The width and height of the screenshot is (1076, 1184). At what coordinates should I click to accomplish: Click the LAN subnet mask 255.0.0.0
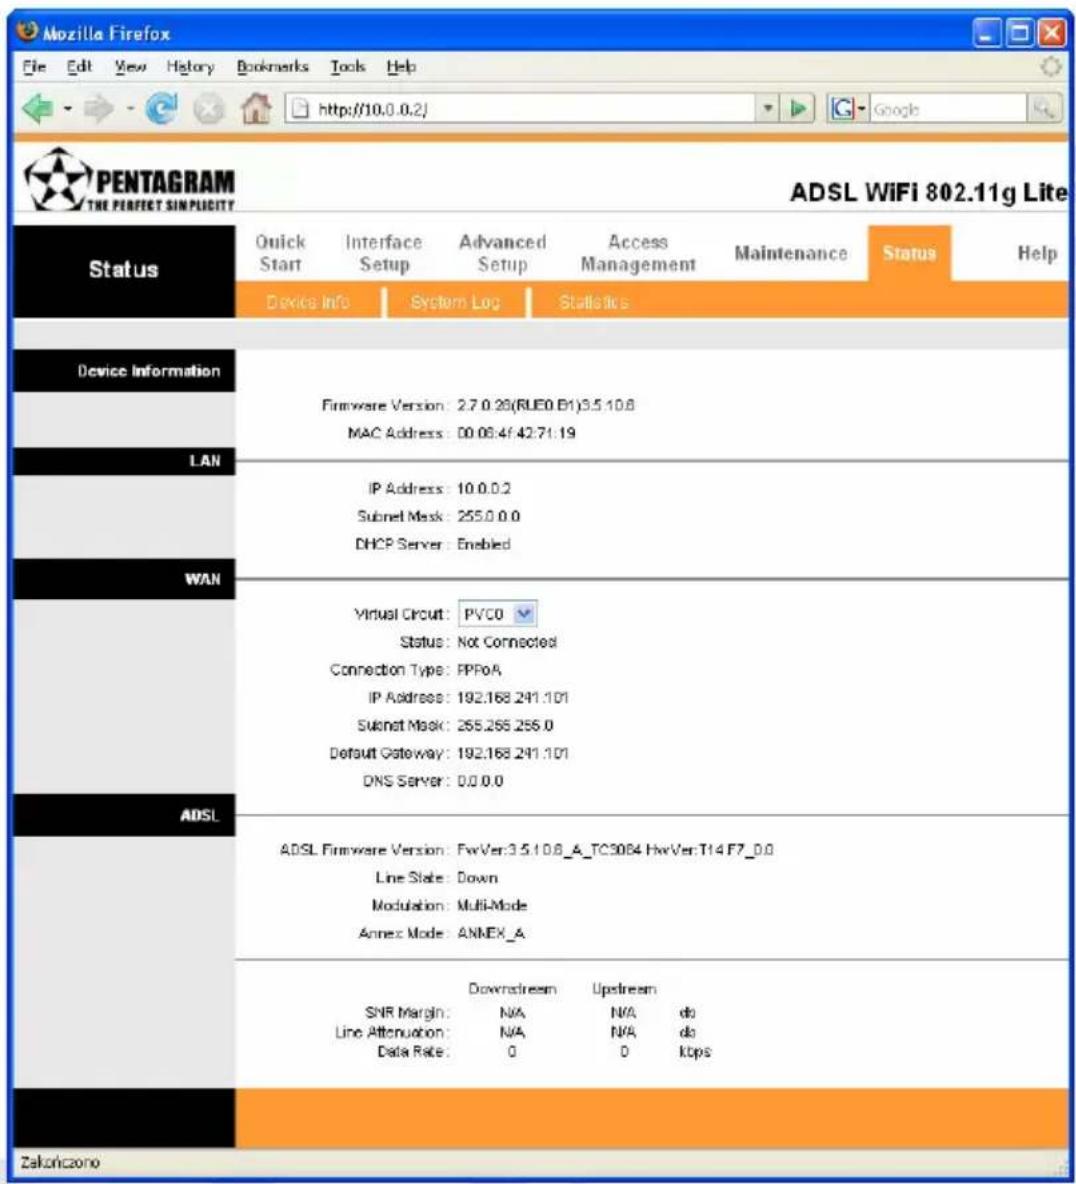[489, 516]
